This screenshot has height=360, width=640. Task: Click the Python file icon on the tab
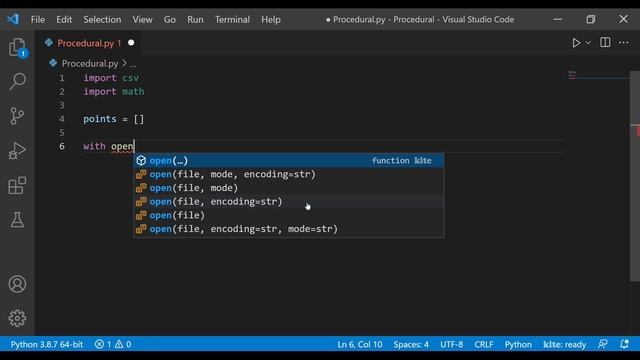(49, 42)
